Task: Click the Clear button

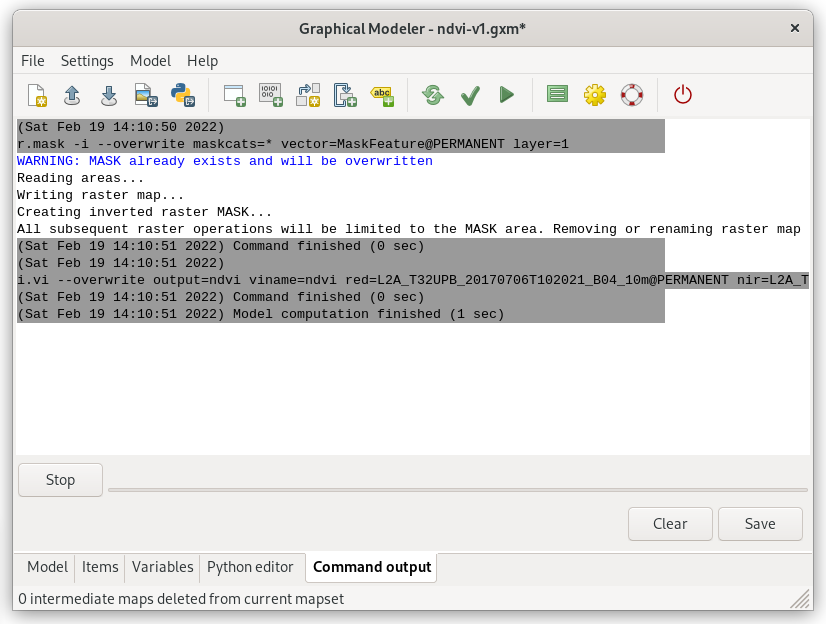Action: (x=670, y=524)
